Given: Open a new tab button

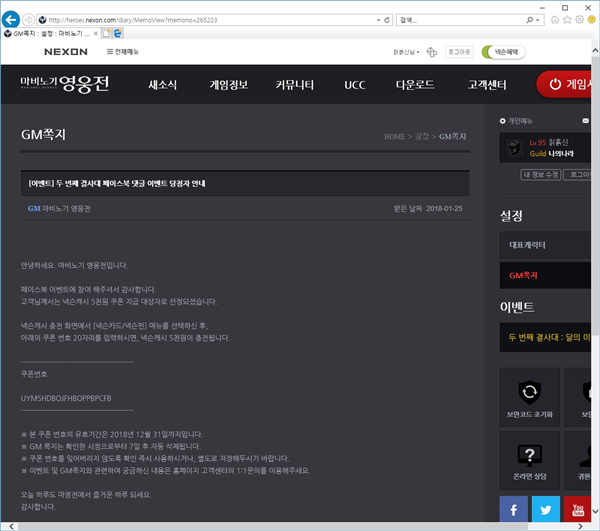Looking at the screenshot, I should coord(106,34).
